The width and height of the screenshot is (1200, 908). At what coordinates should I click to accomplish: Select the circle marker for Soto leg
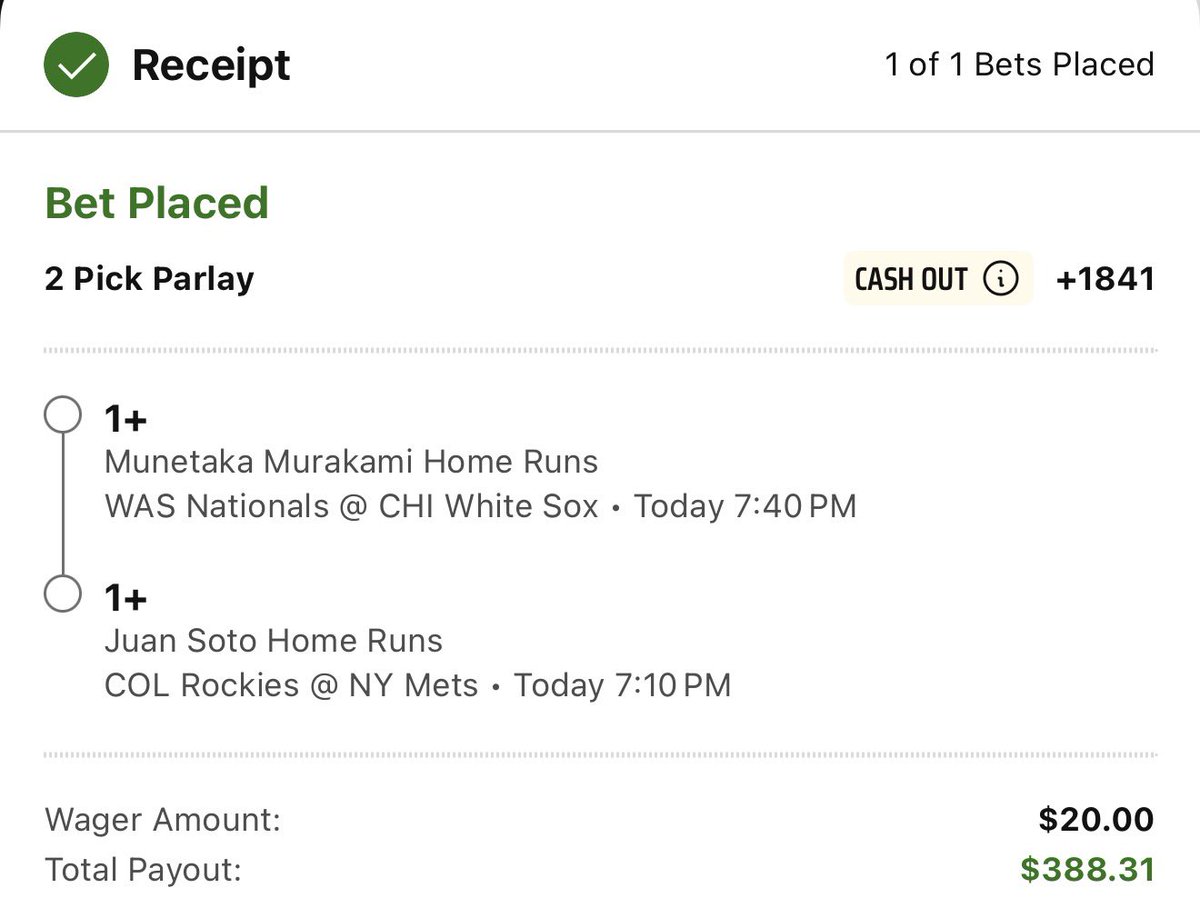(x=62, y=593)
